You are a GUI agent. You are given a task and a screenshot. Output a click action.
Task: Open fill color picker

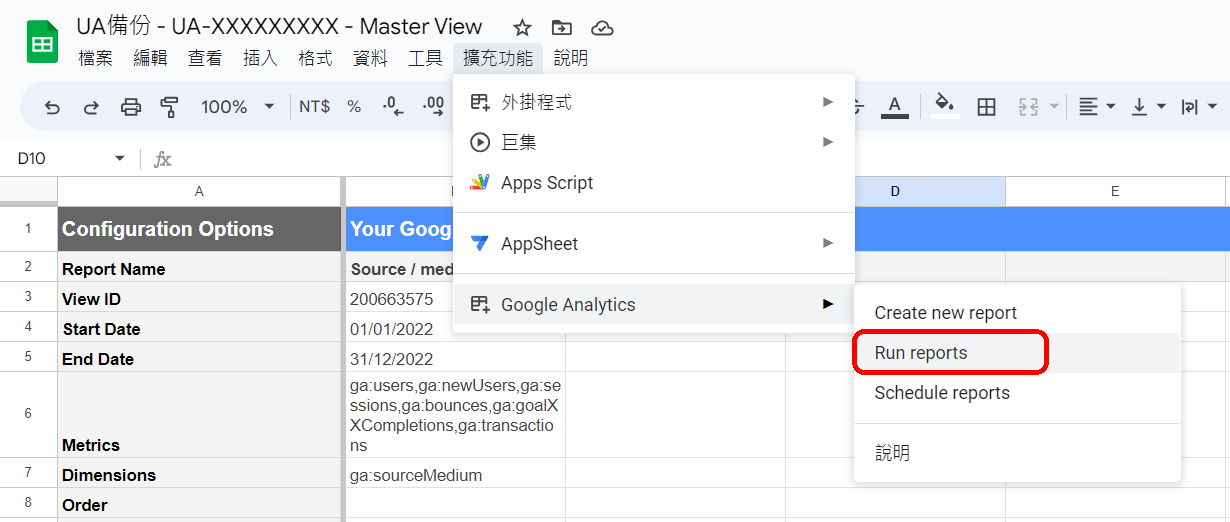(944, 107)
